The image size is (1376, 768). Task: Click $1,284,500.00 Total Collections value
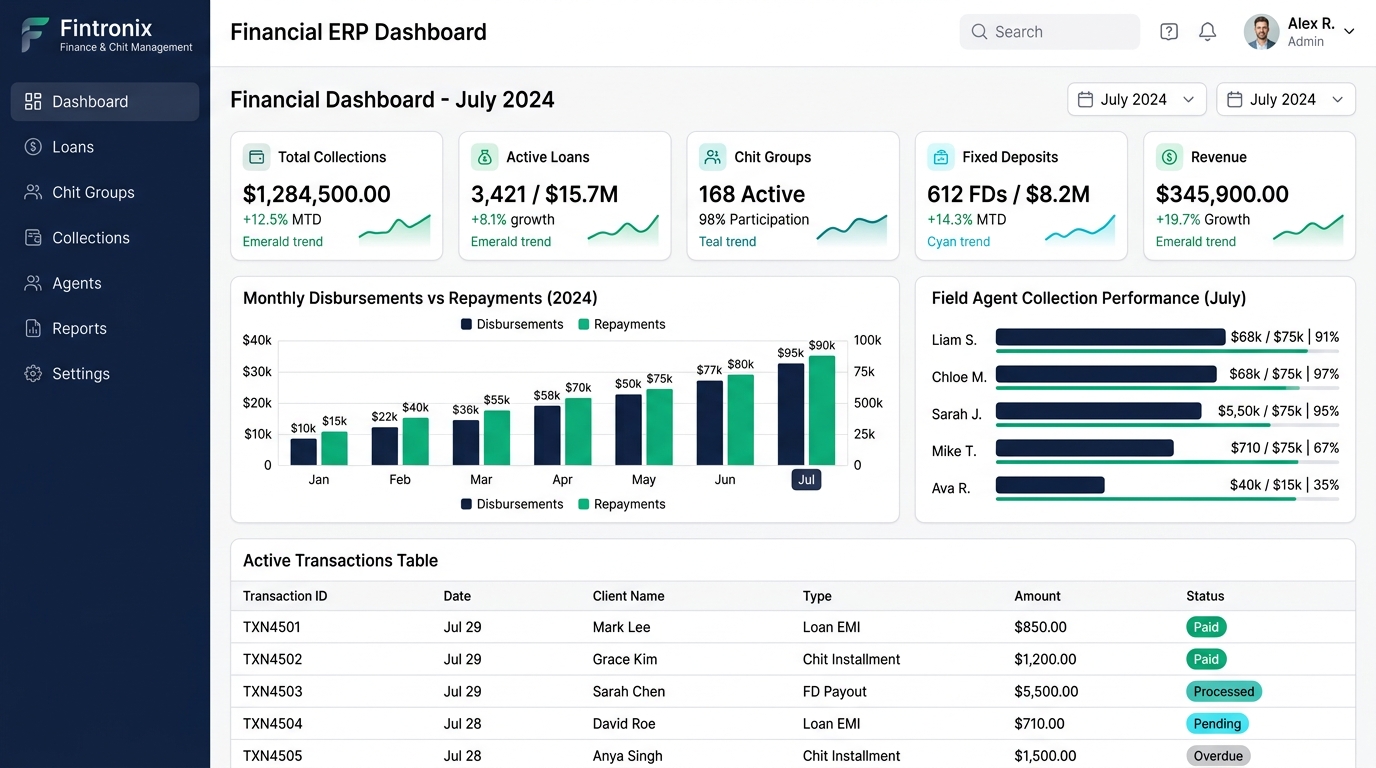click(x=317, y=194)
